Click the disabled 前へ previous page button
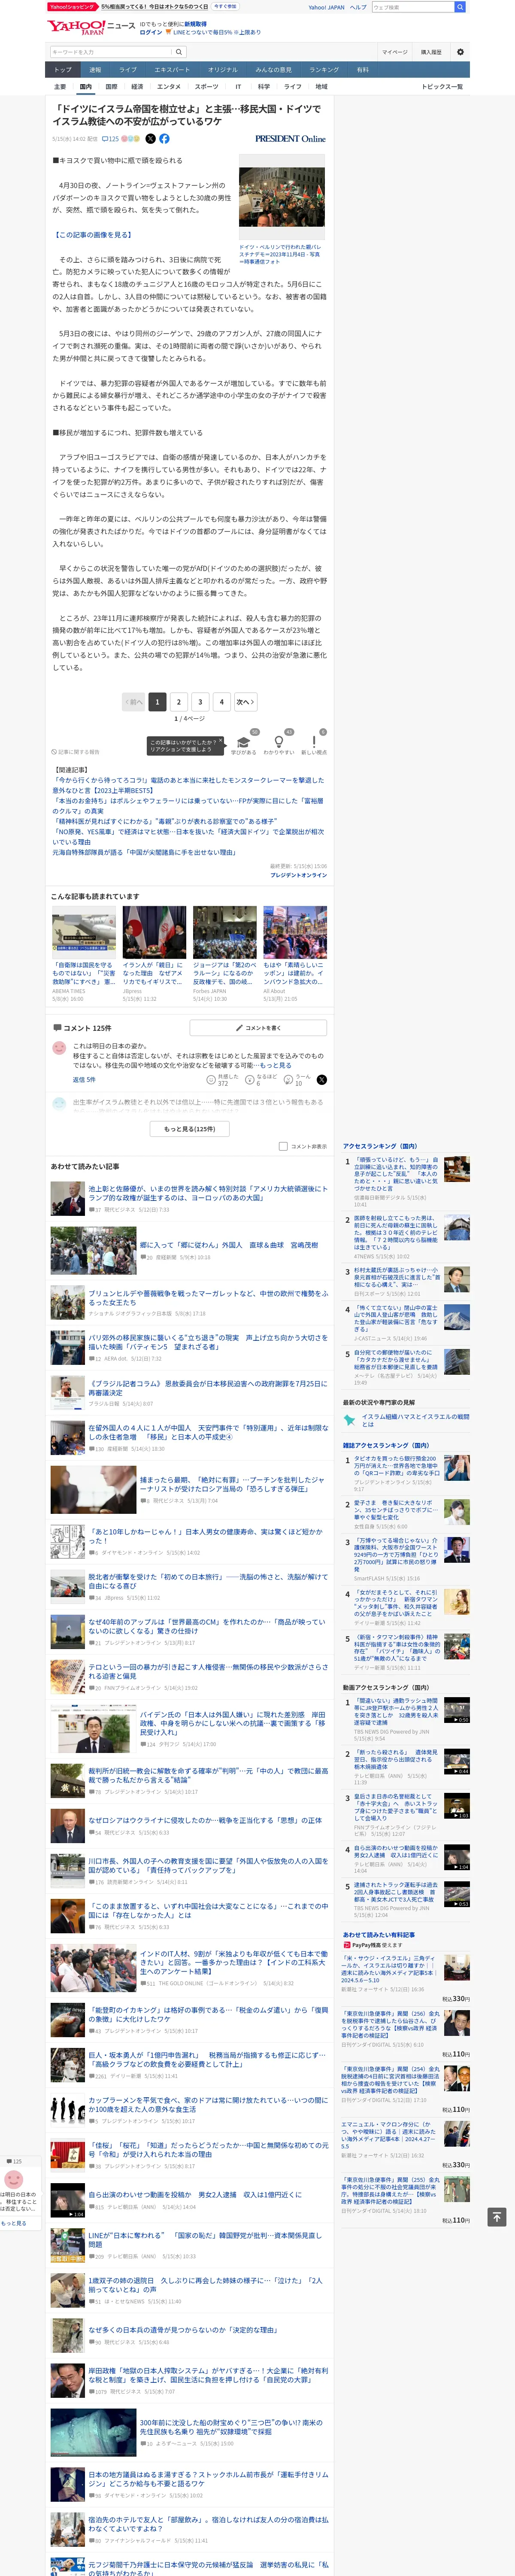This screenshot has height=2576, width=515. click(134, 702)
